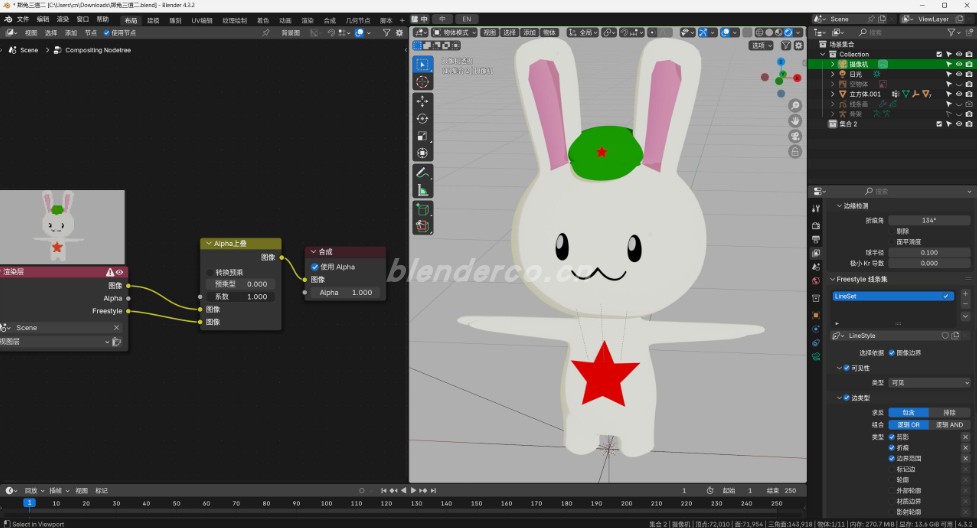Click the node editor pin icon
The height and width of the screenshot is (528, 977).
pos(266,32)
